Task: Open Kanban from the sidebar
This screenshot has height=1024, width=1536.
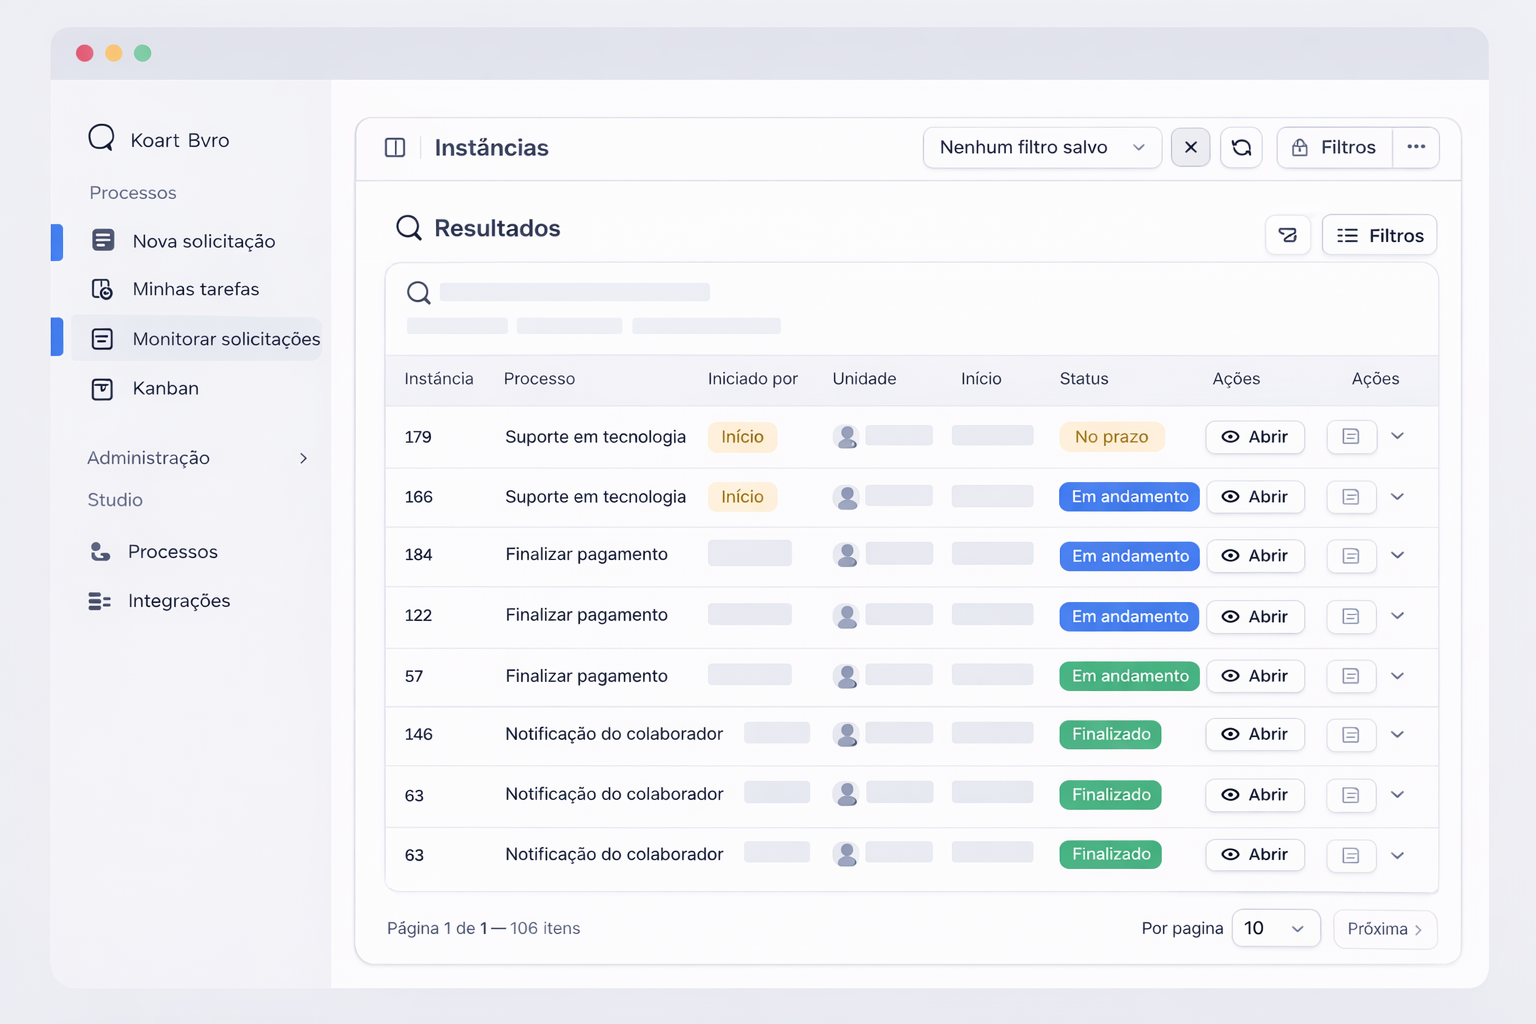Action: 165,388
